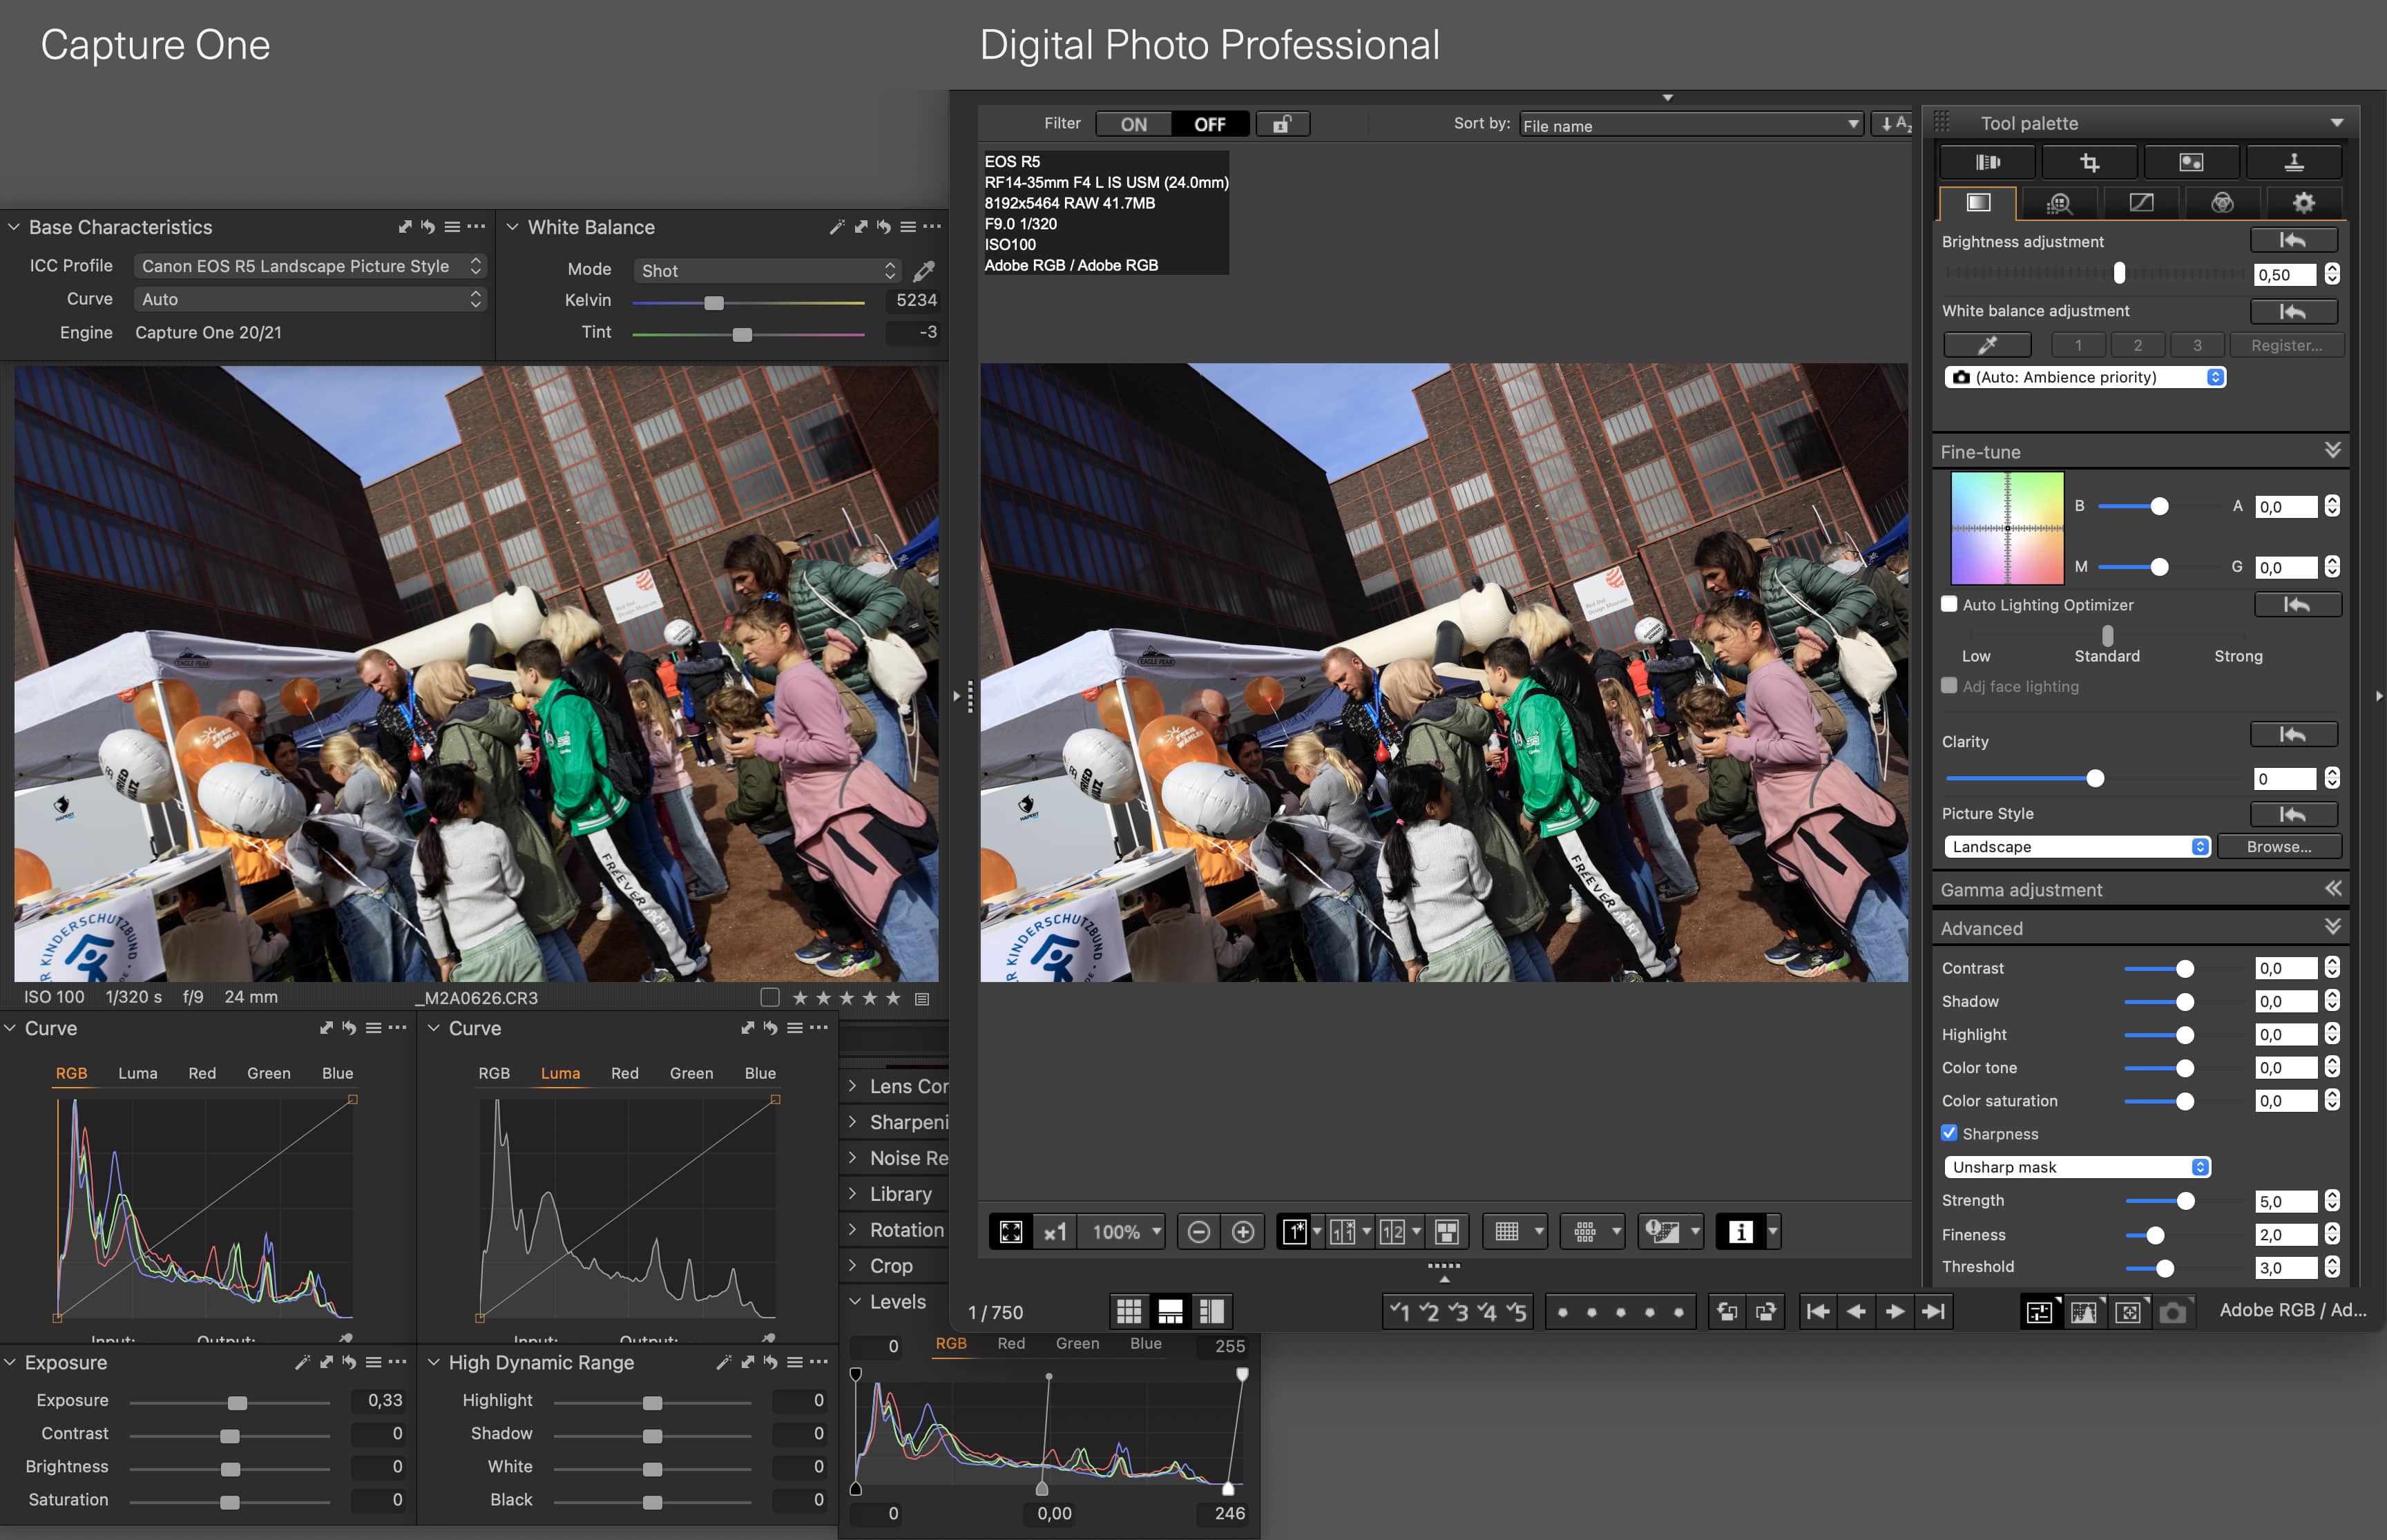This screenshot has width=2387, height=1540.
Task: Go to the first image
Action: (x=1818, y=1311)
